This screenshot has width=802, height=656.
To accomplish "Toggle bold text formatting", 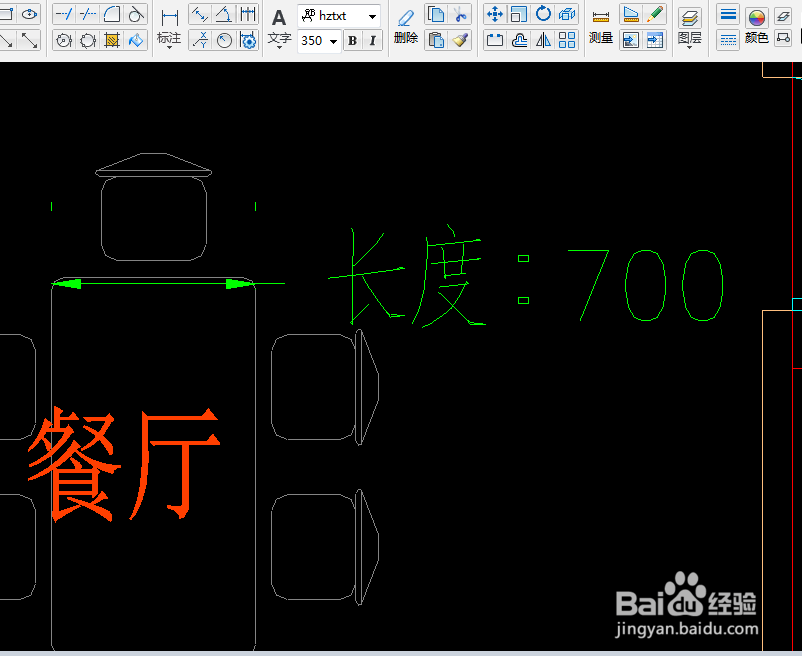I will 352,40.
